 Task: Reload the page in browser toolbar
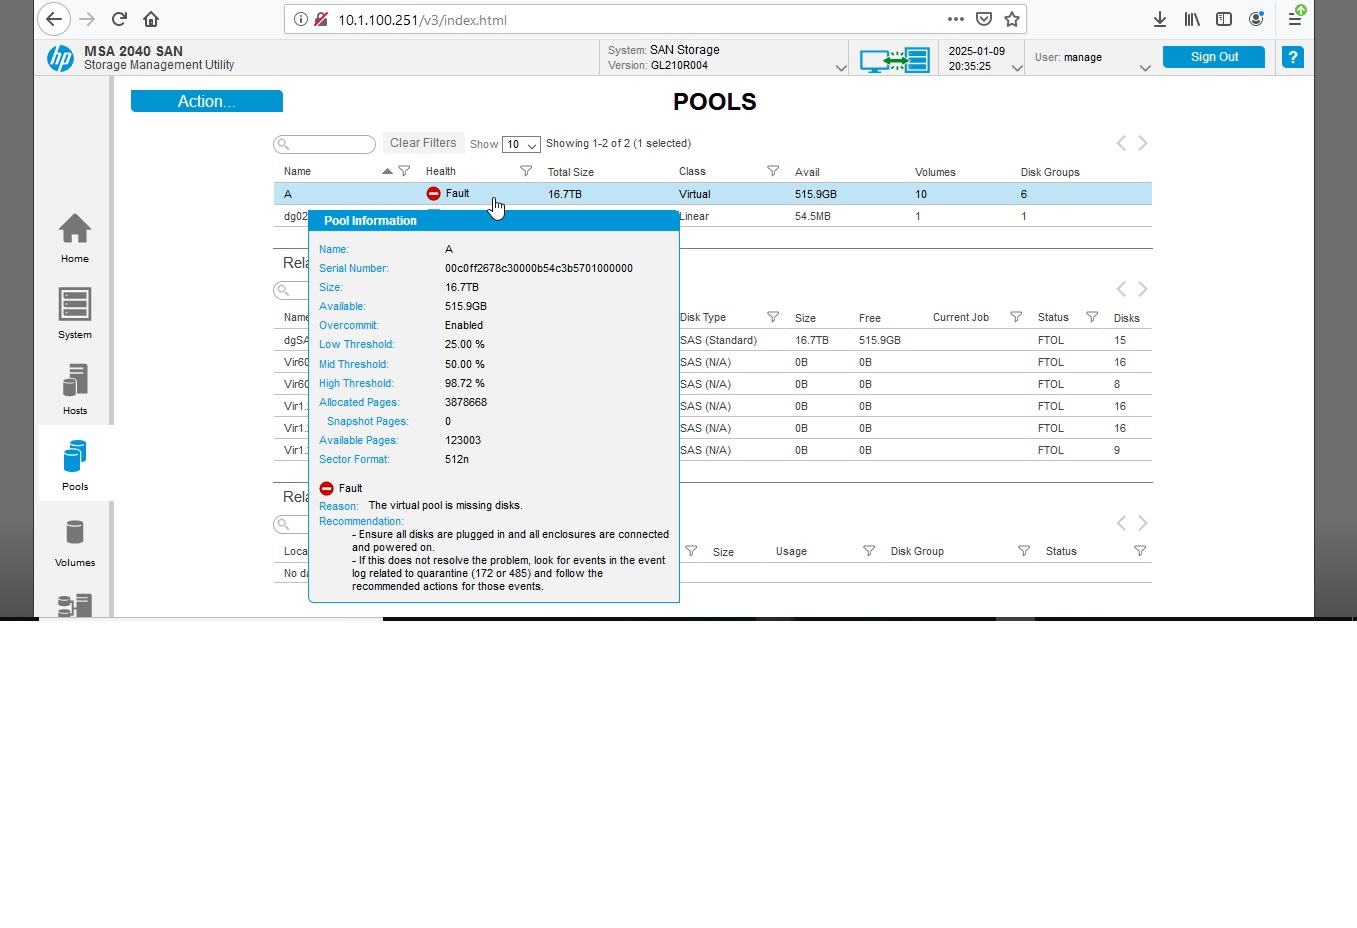coord(119,19)
